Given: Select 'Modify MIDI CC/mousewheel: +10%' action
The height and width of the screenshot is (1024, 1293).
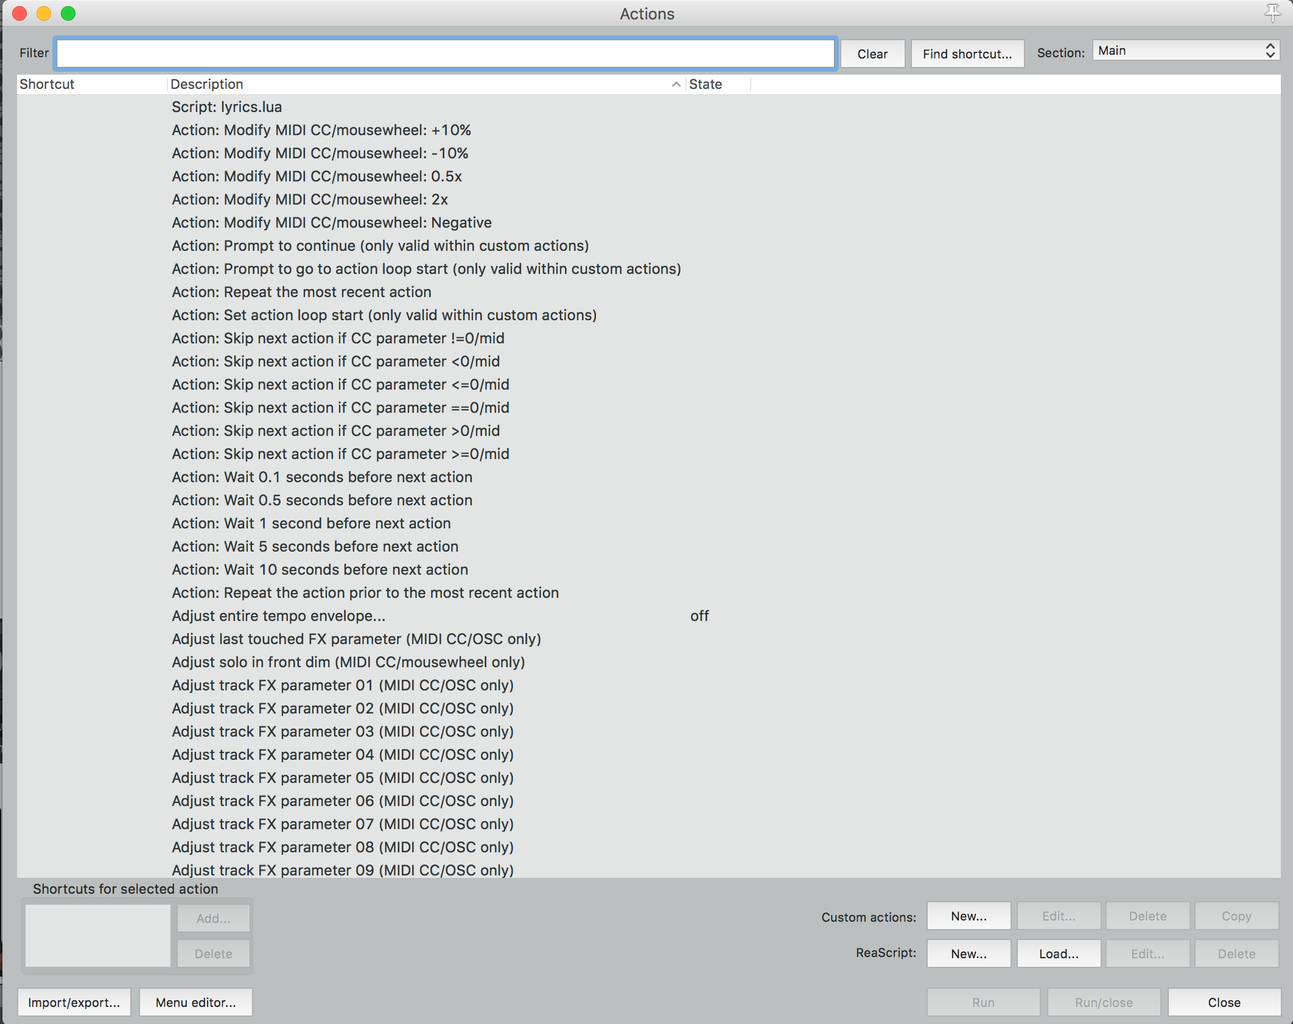Looking at the screenshot, I should (648, 130).
